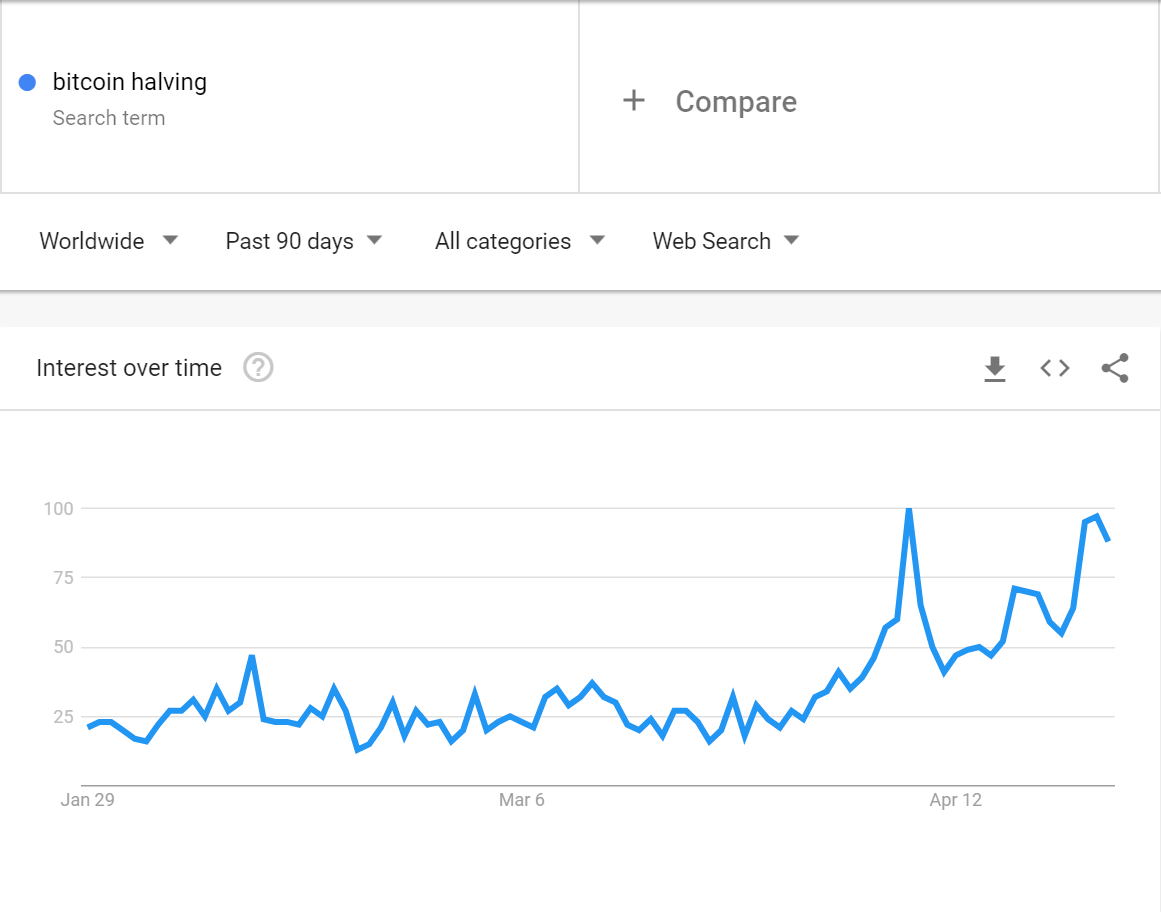Screen dimensions: 1161x912
Task: Share the interest over time chart
Action: [x=1115, y=368]
